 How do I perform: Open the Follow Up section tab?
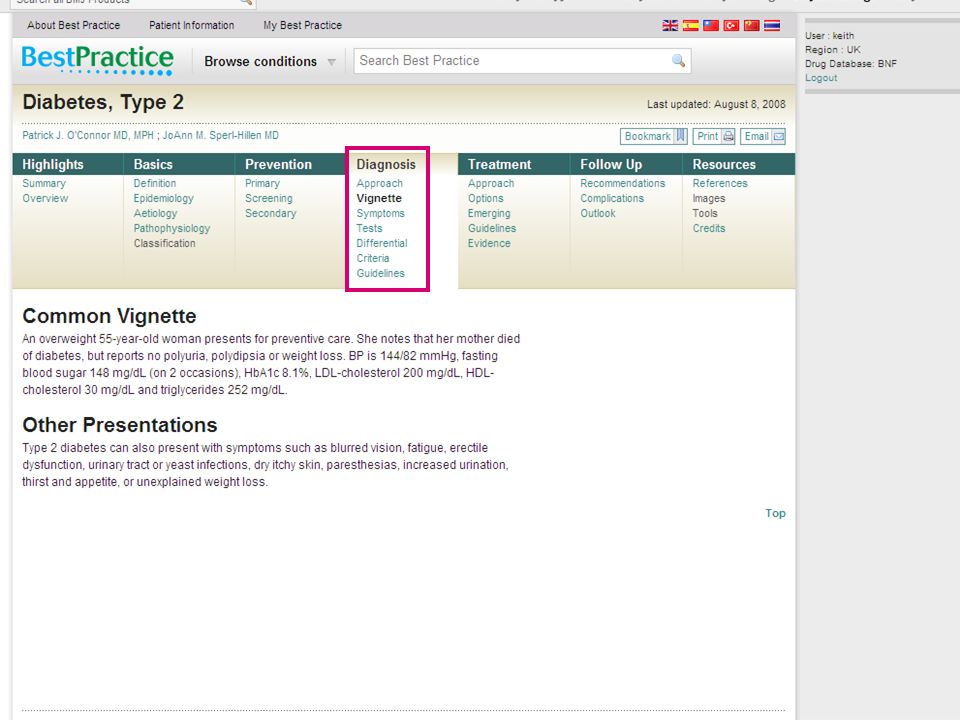tap(611, 164)
